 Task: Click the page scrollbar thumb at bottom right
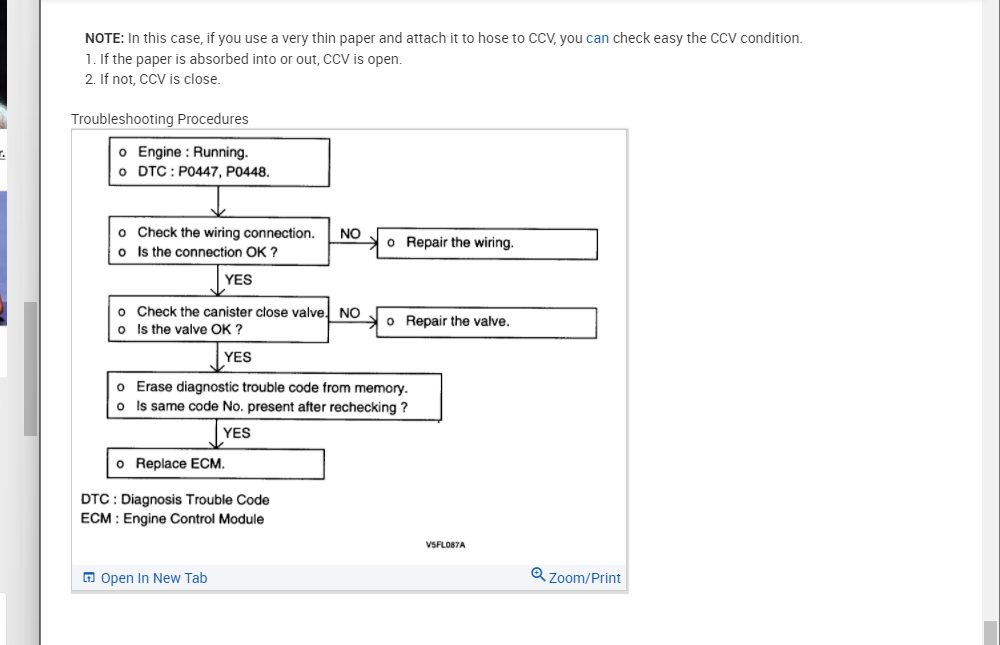[x=990, y=632]
